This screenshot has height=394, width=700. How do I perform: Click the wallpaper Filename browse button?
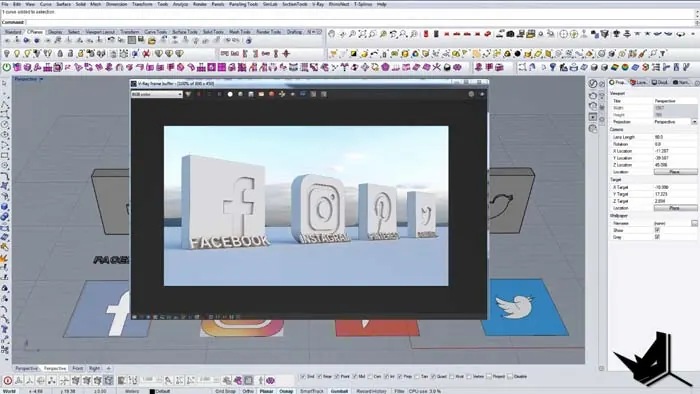pos(694,223)
